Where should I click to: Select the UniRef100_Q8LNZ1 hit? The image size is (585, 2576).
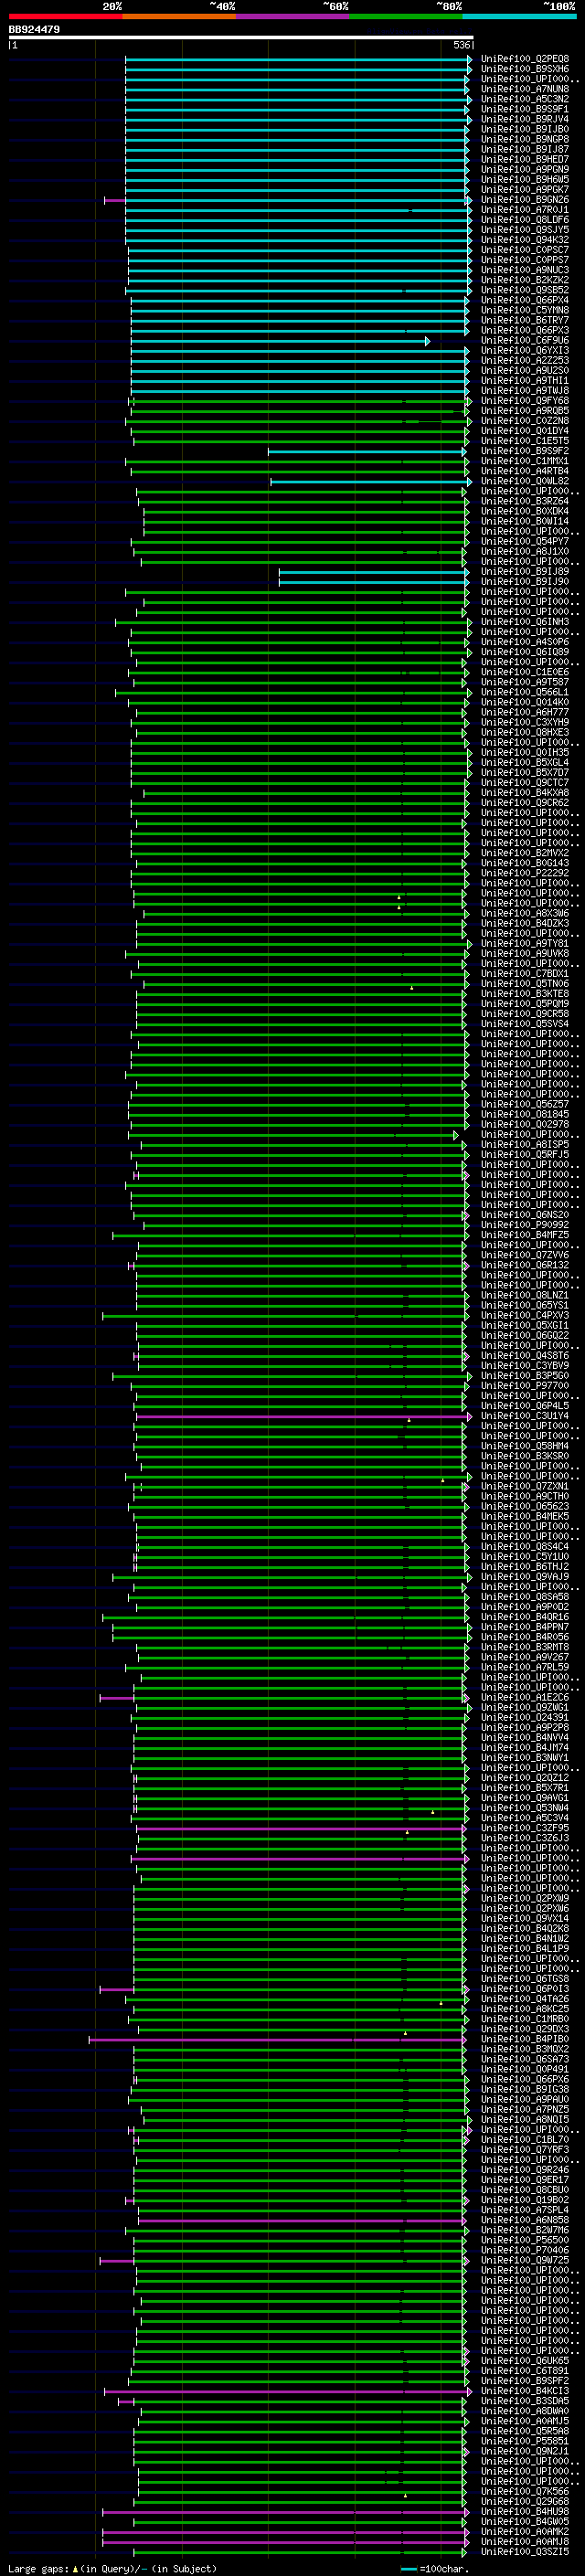click(524, 1295)
